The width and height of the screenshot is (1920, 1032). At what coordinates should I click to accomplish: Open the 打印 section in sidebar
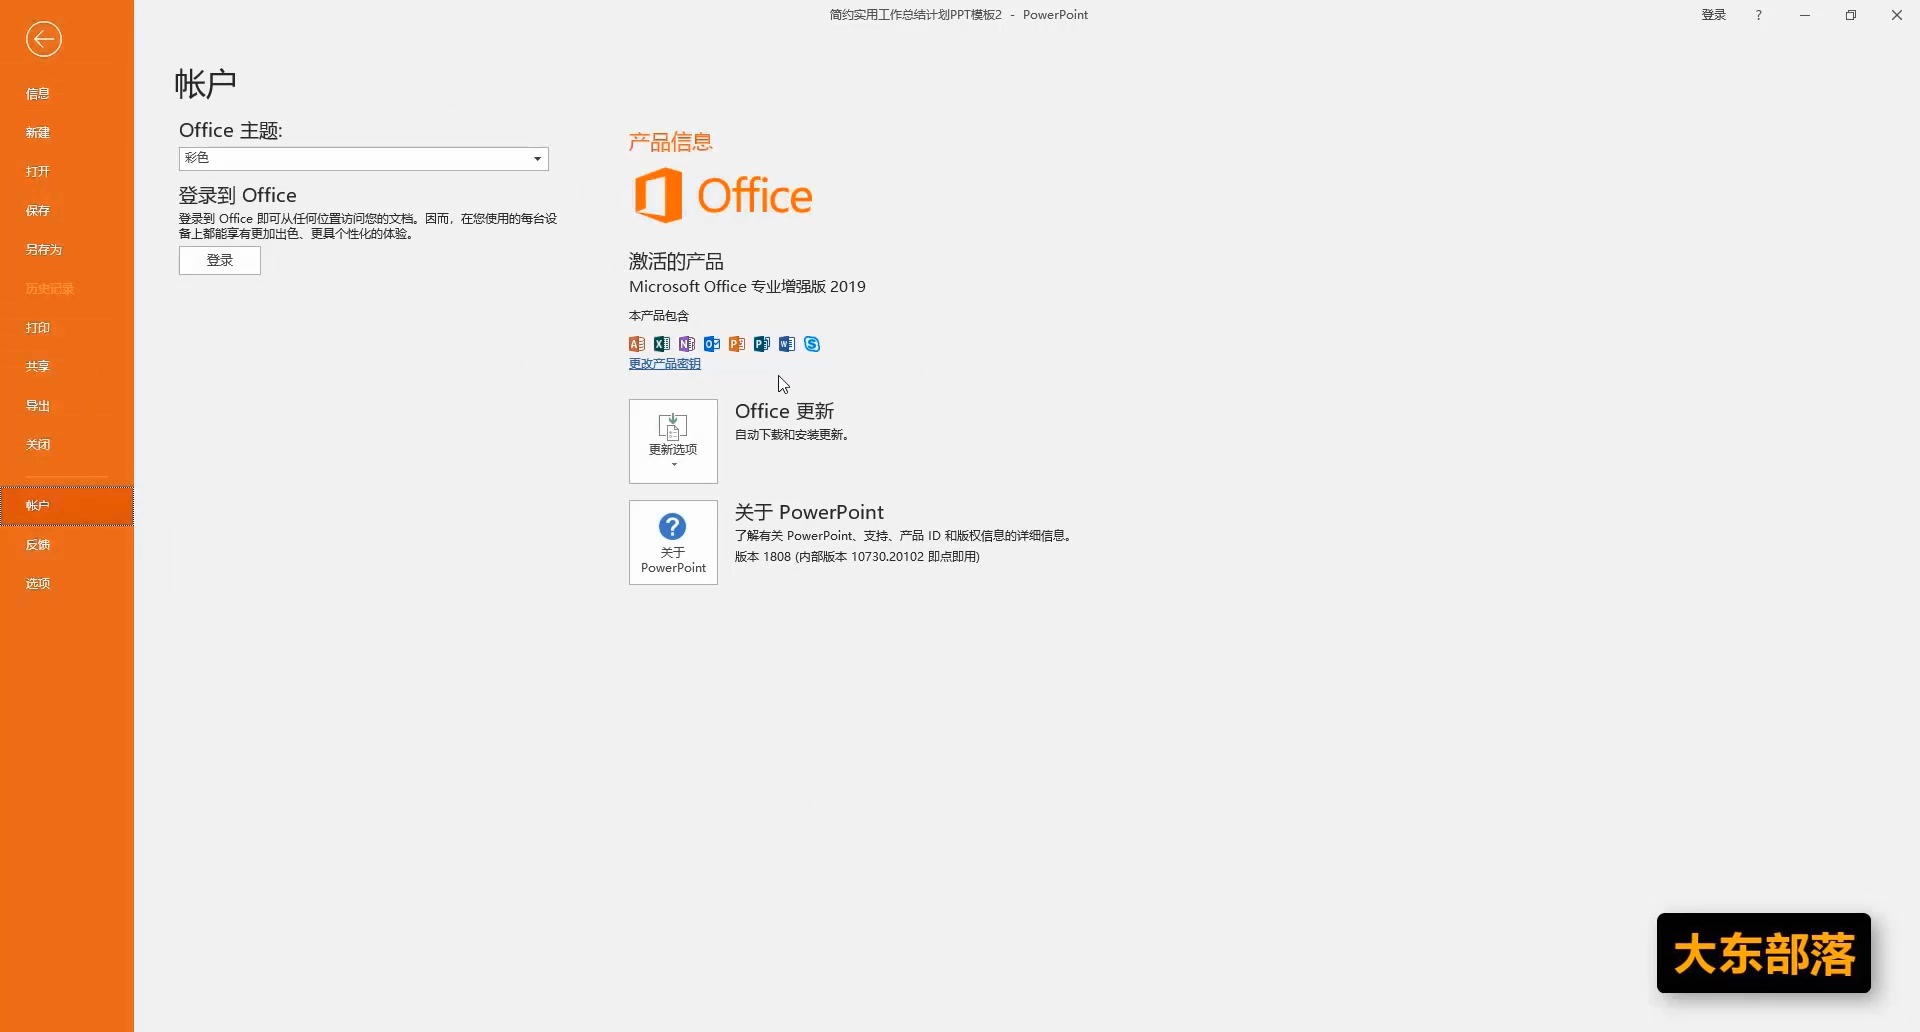pyautogui.click(x=38, y=327)
